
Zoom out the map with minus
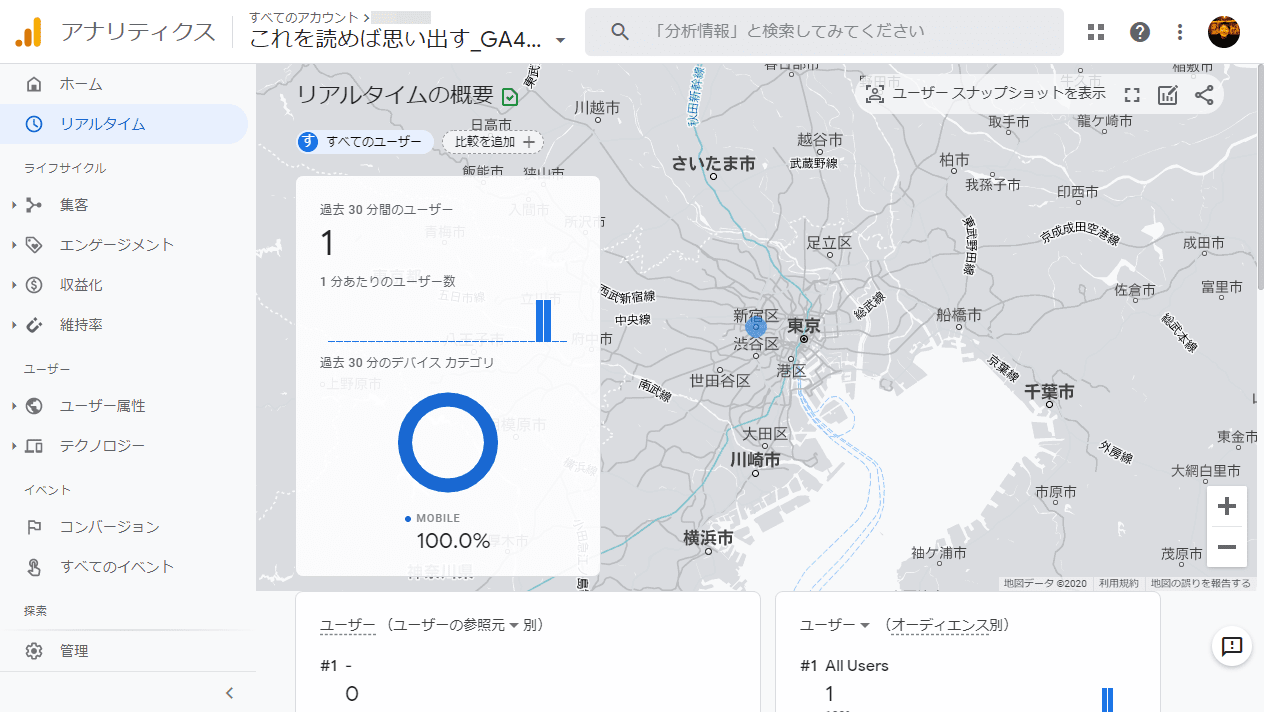tap(1227, 547)
